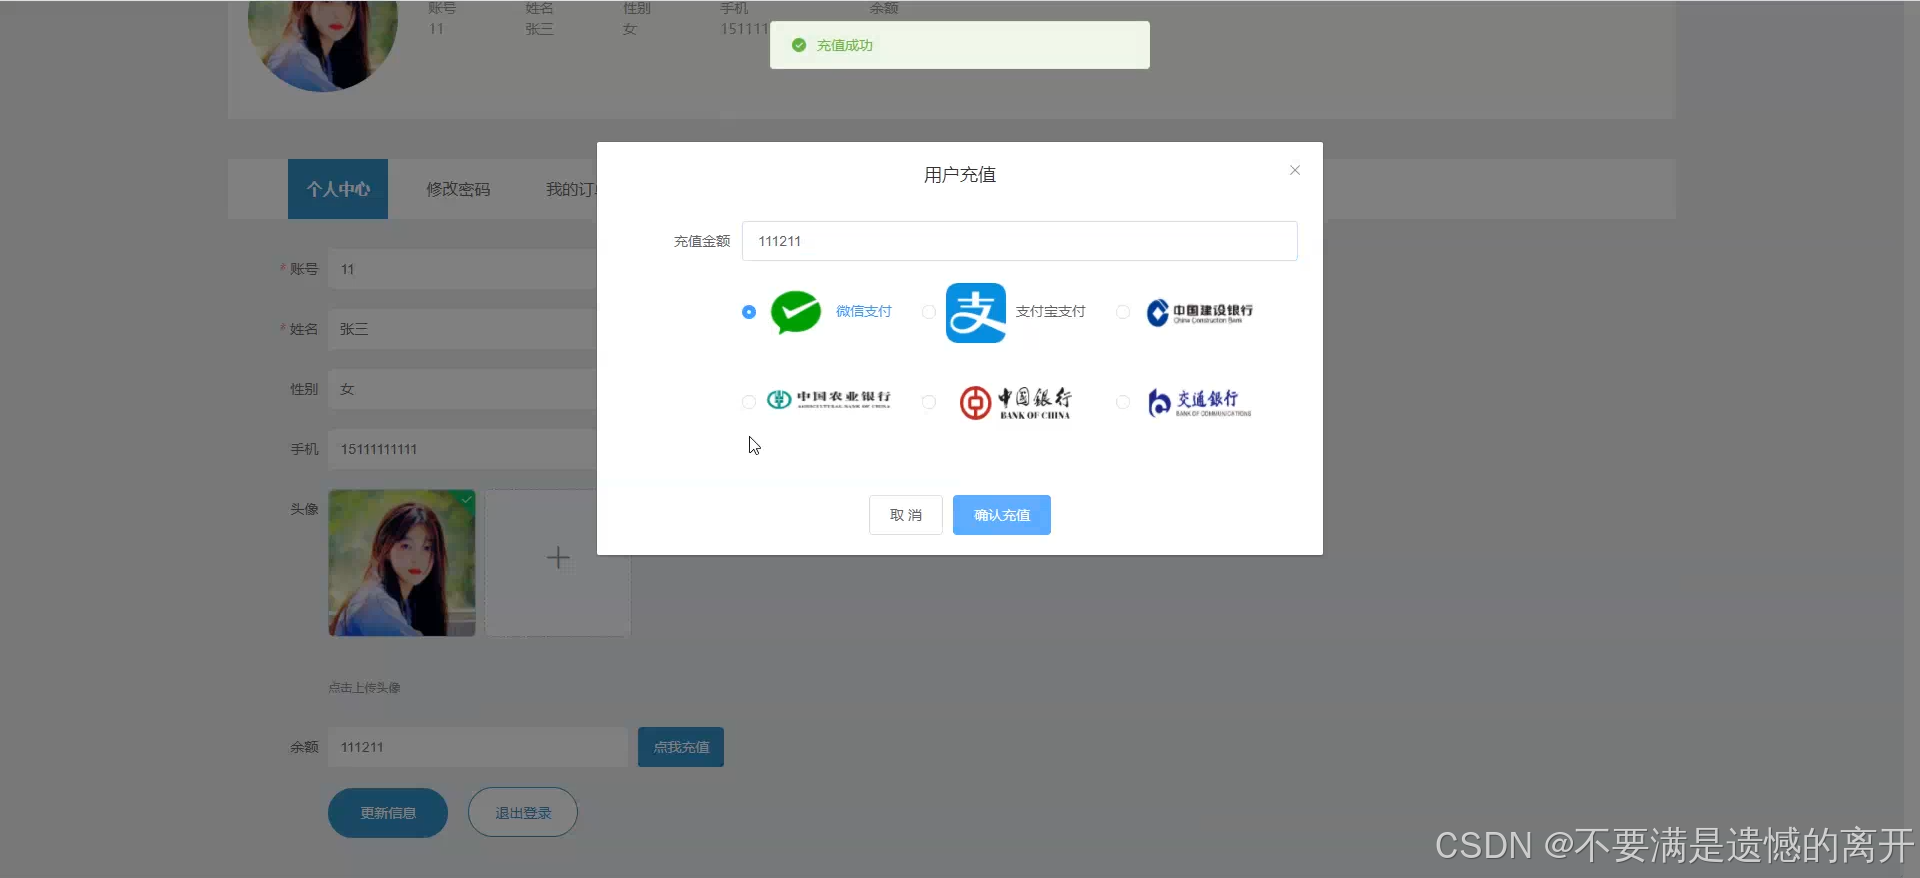Click the 姓名 field showing 张三

(x=463, y=329)
